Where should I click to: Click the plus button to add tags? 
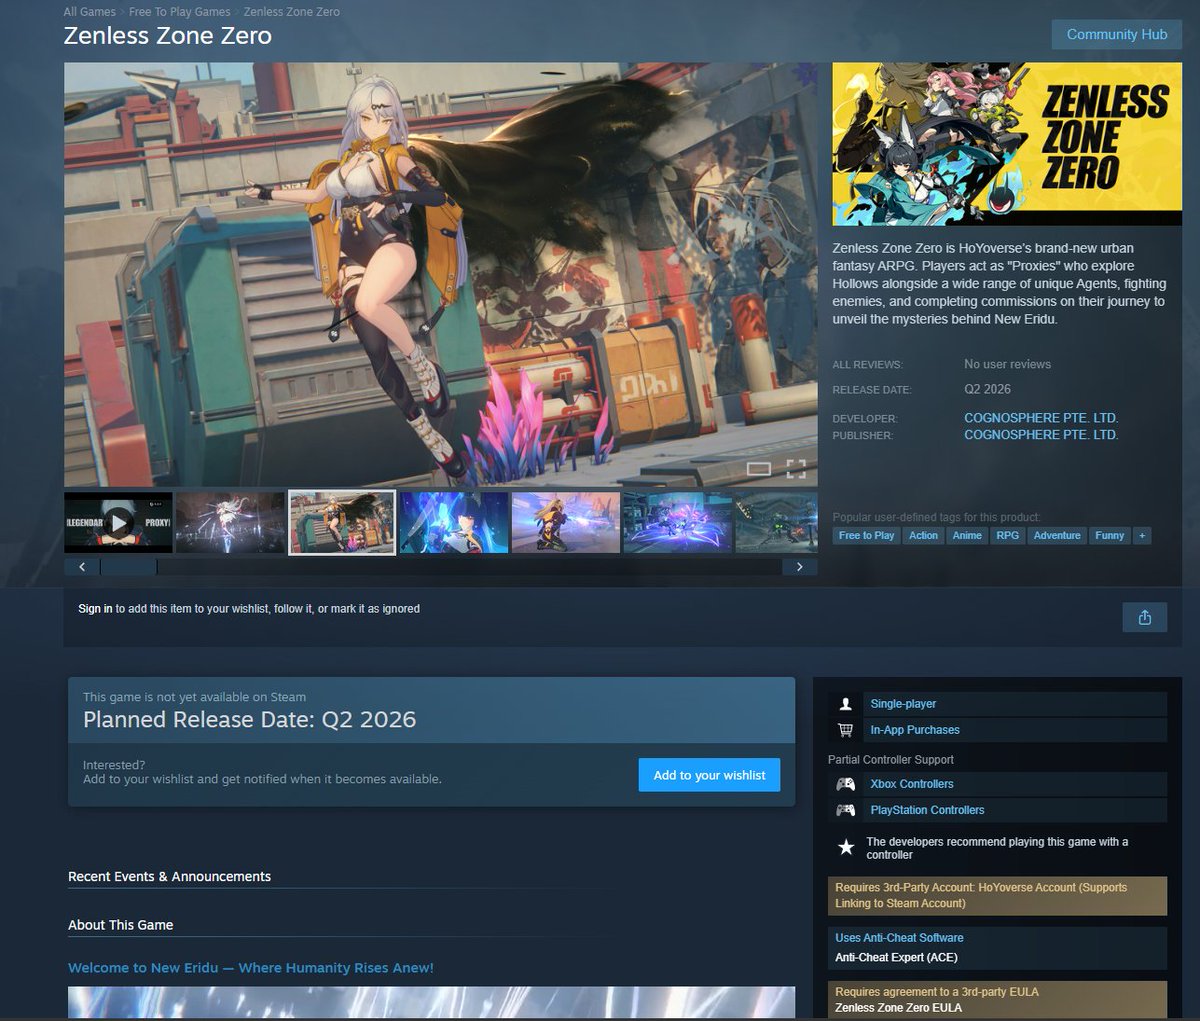(x=1142, y=536)
